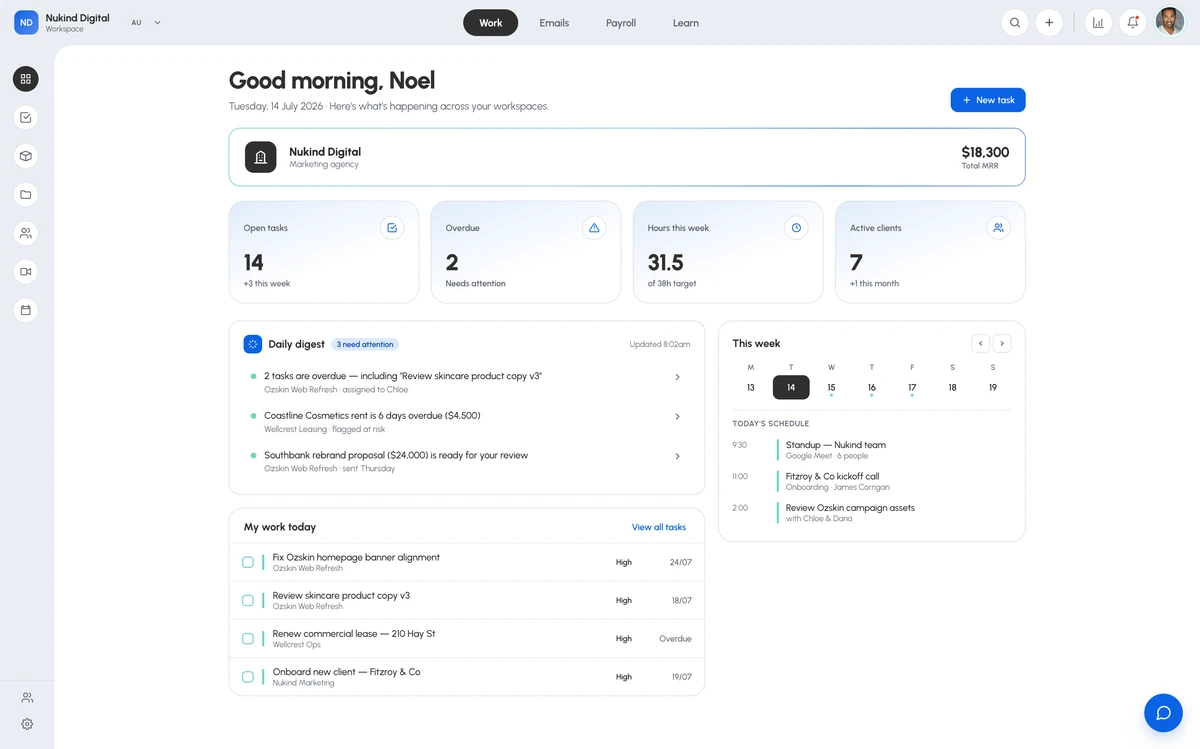
Task: Select Tuesday 14 in week calendar
Action: 791,387
